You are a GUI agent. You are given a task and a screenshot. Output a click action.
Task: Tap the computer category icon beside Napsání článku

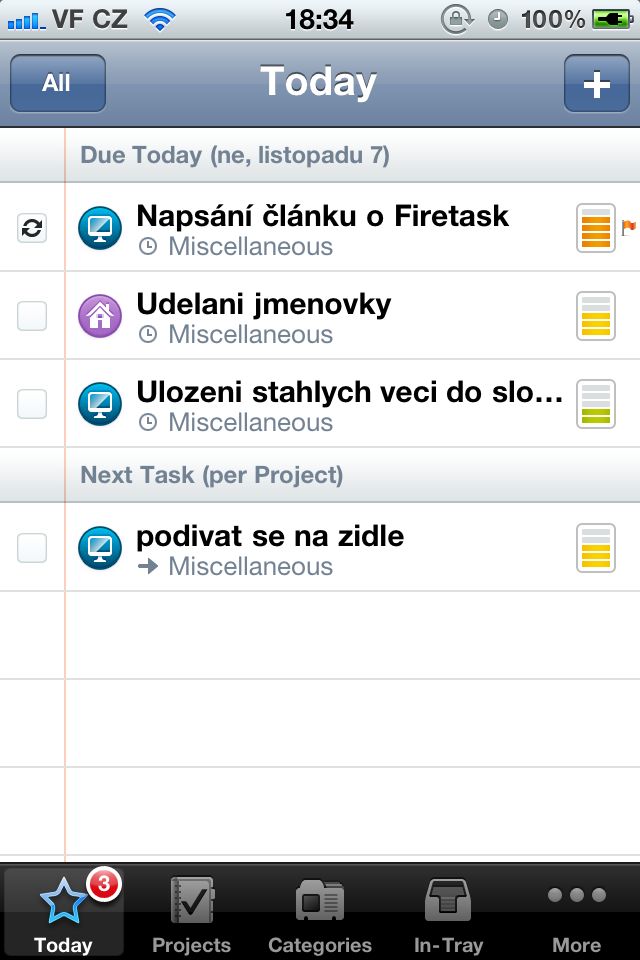(x=98, y=228)
